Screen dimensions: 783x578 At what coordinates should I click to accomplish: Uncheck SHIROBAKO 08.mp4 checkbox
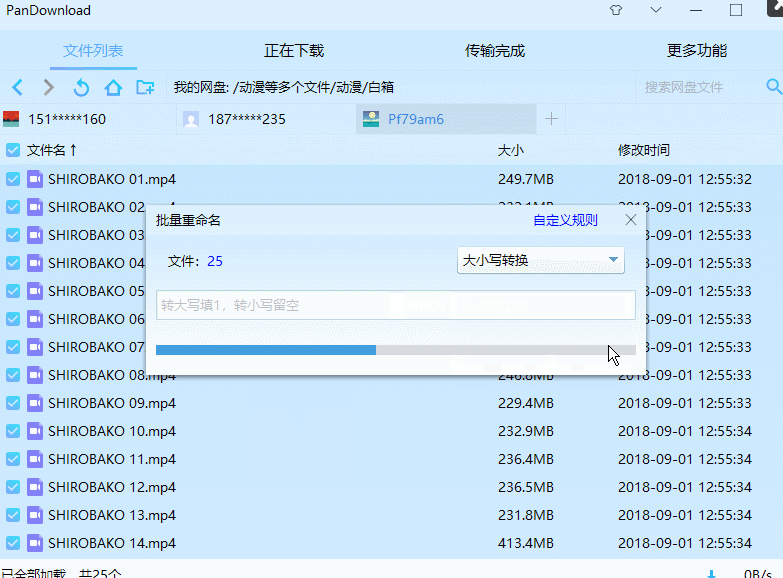click(x=13, y=375)
